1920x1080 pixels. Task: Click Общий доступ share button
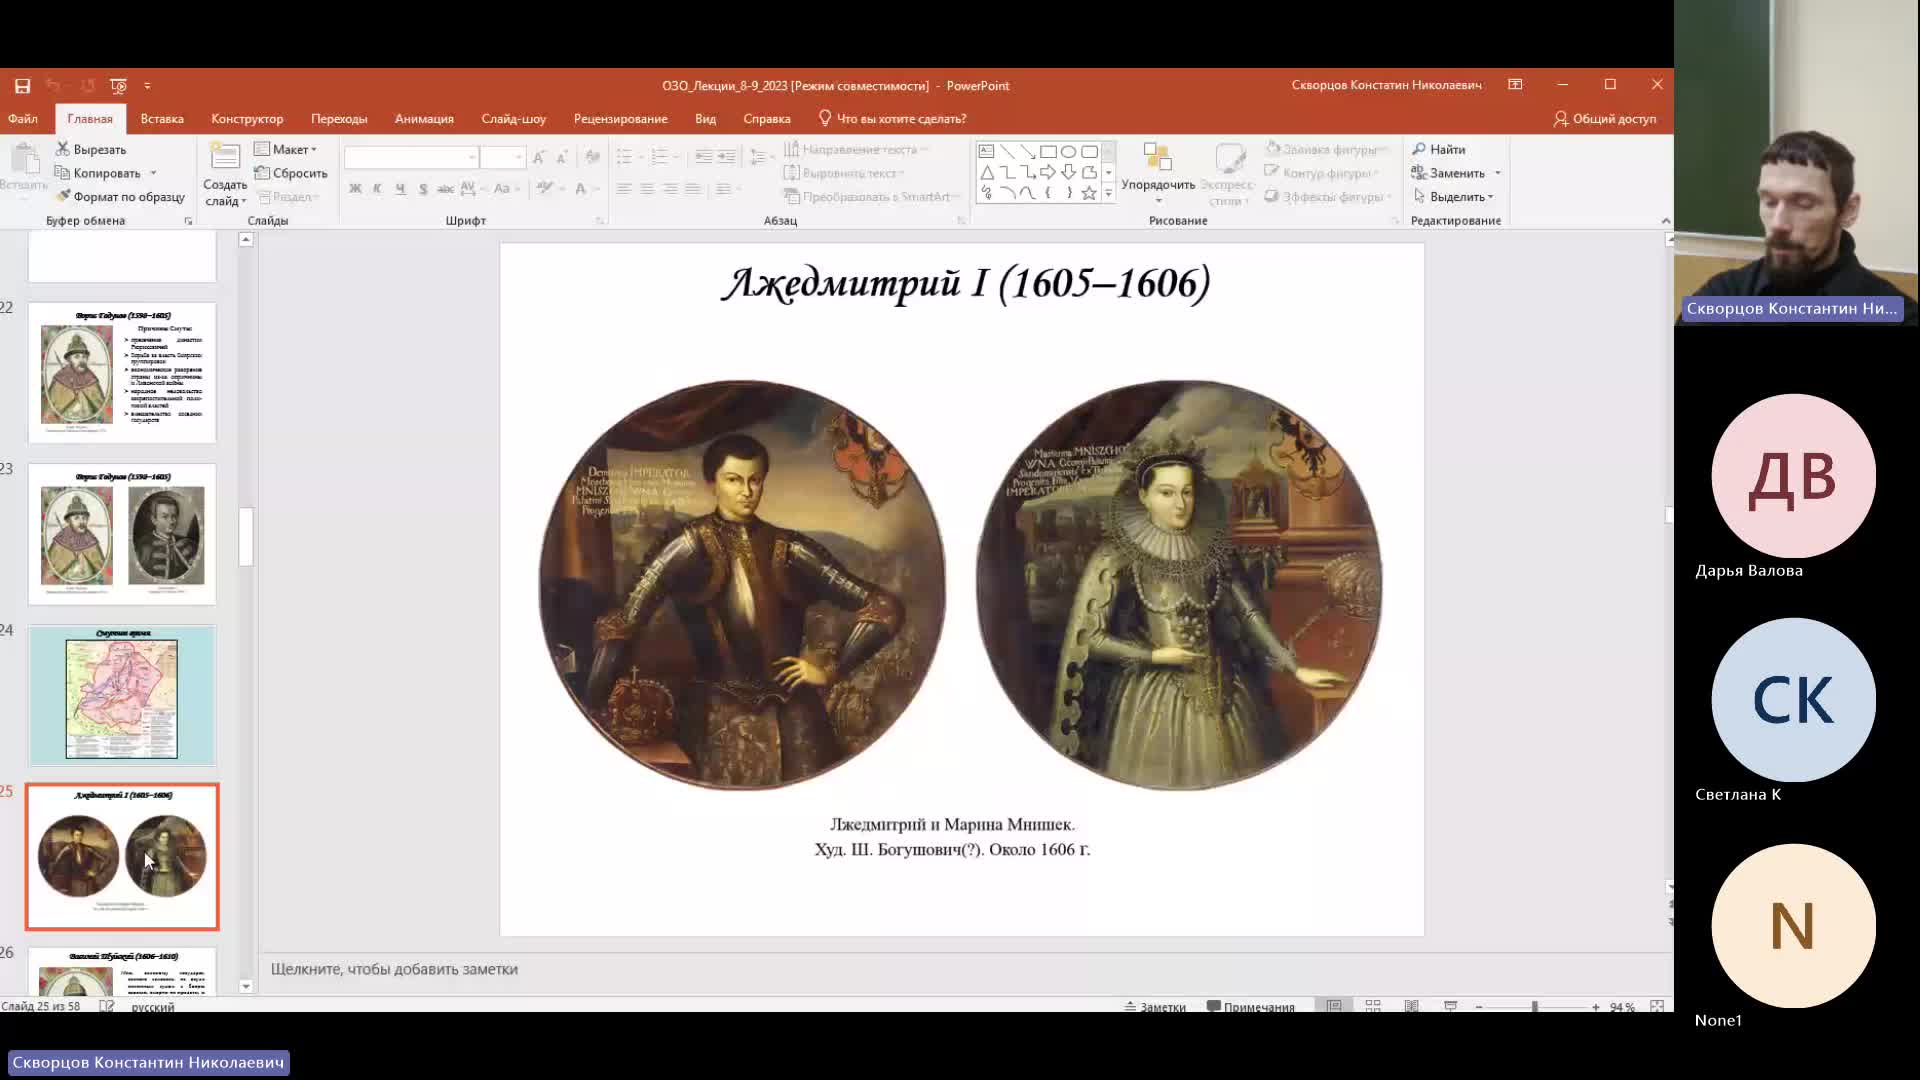point(1604,119)
